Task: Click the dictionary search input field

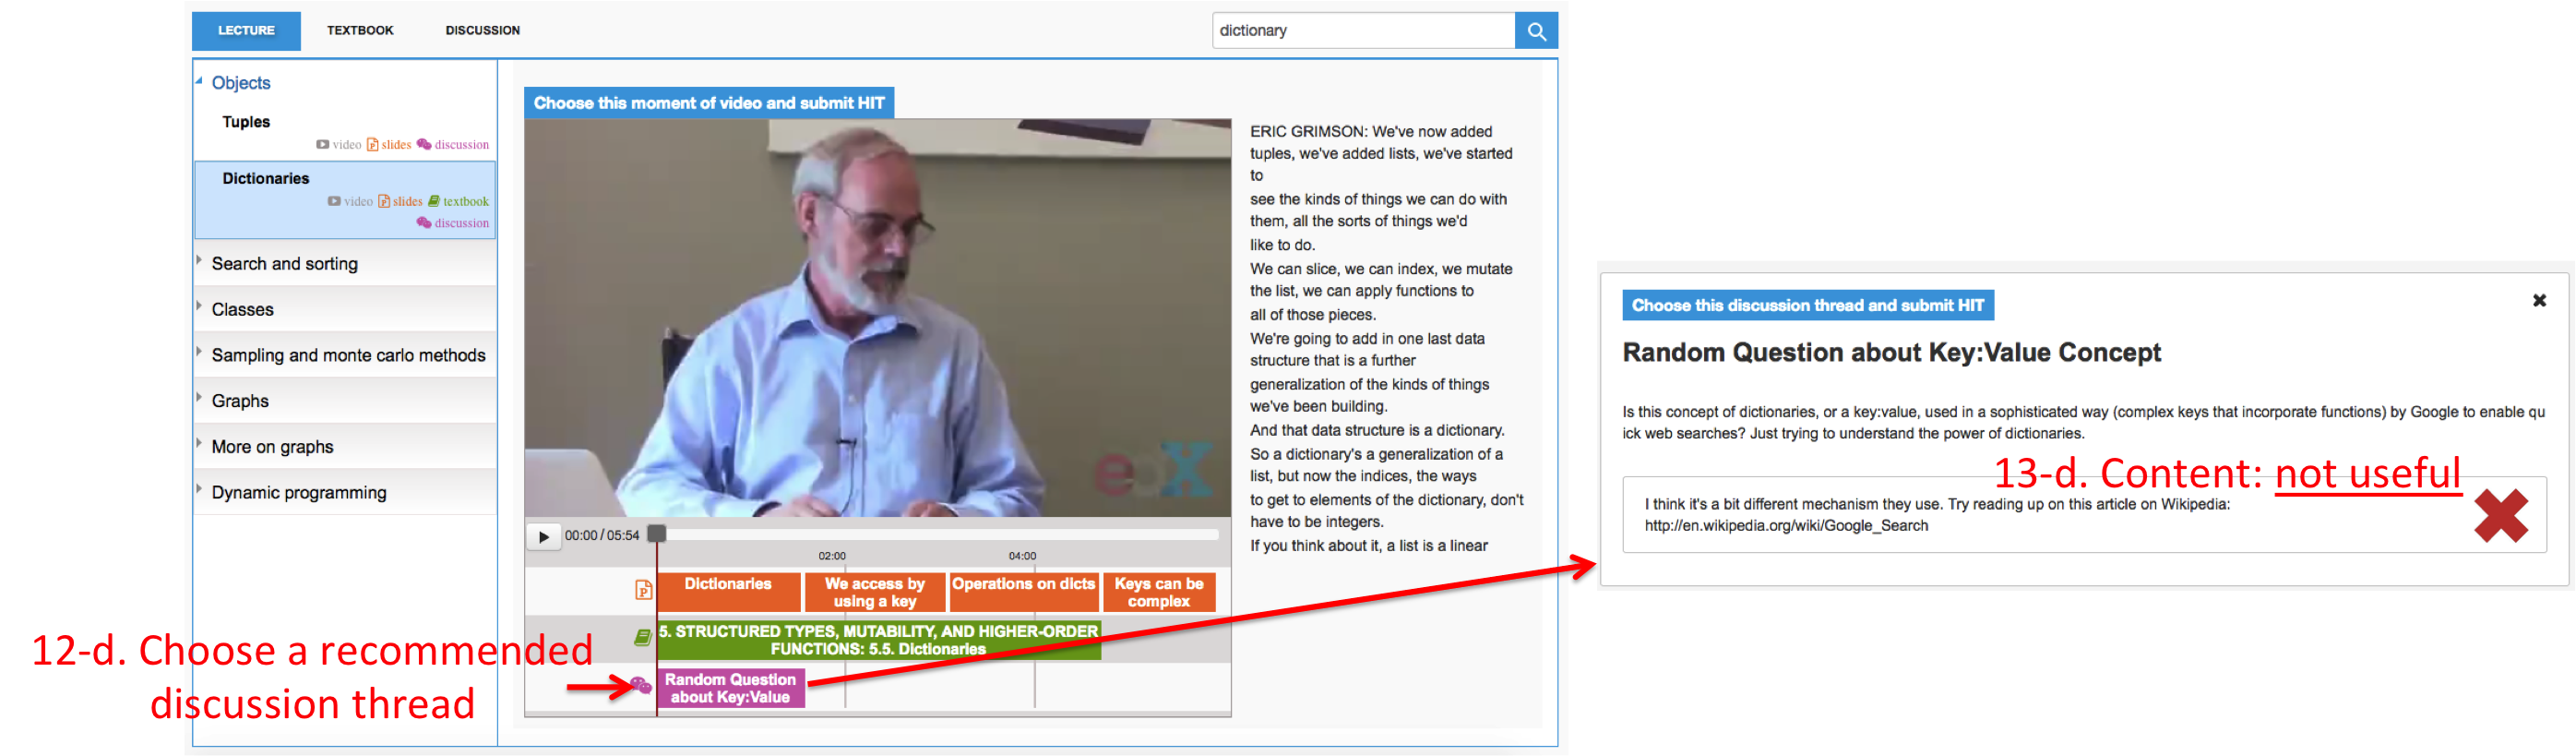Action: tap(1362, 31)
